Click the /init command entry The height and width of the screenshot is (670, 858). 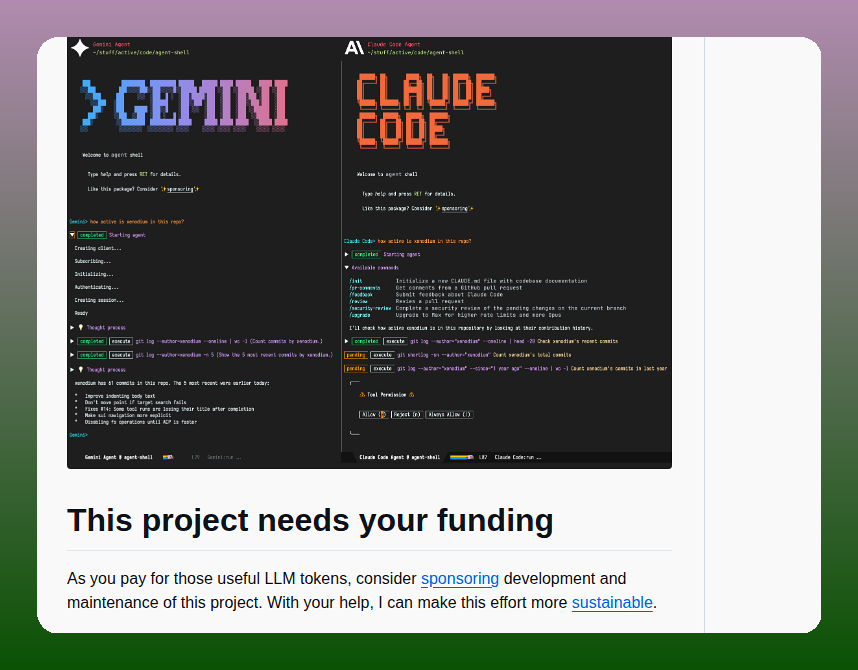click(356, 281)
